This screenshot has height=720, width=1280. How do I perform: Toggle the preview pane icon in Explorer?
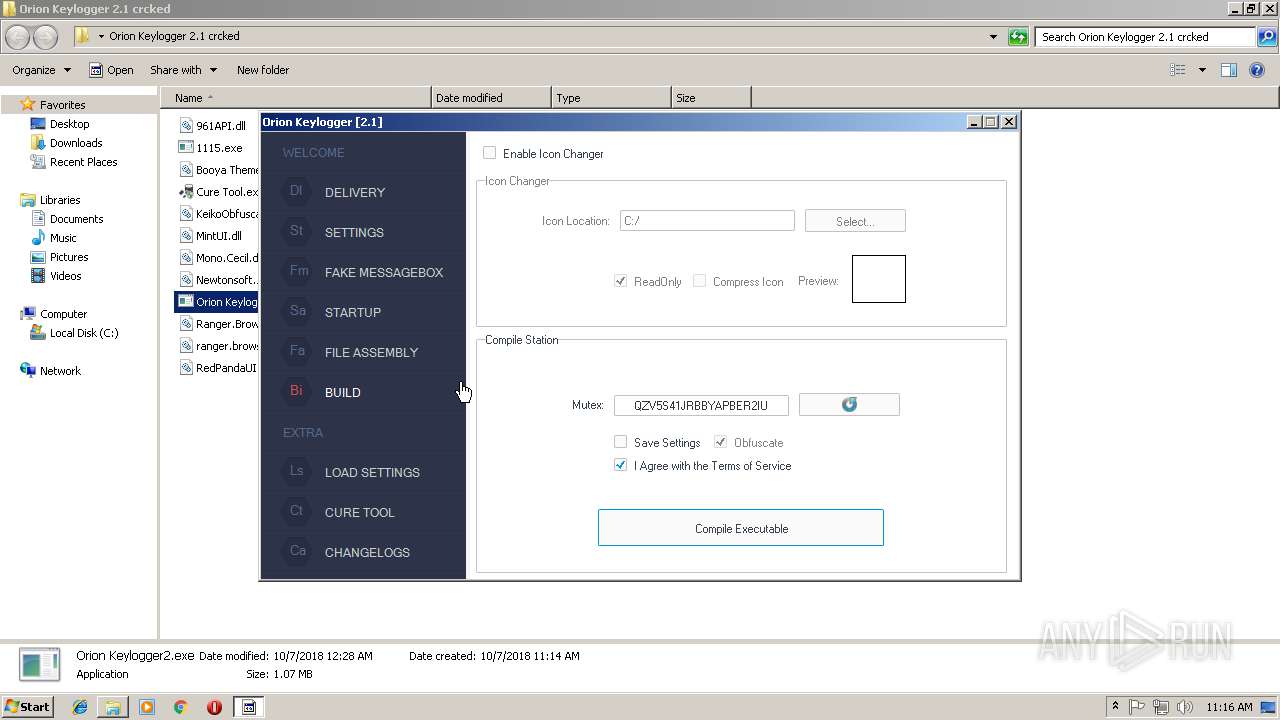tap(1229, 70)
